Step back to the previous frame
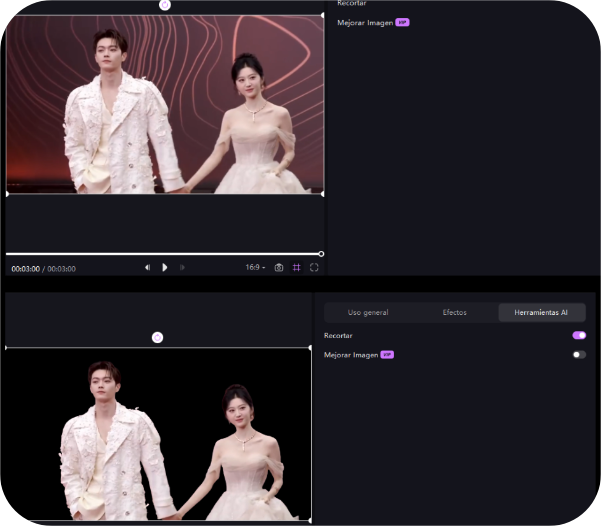The image size is (601, 526). click(148, 268)
